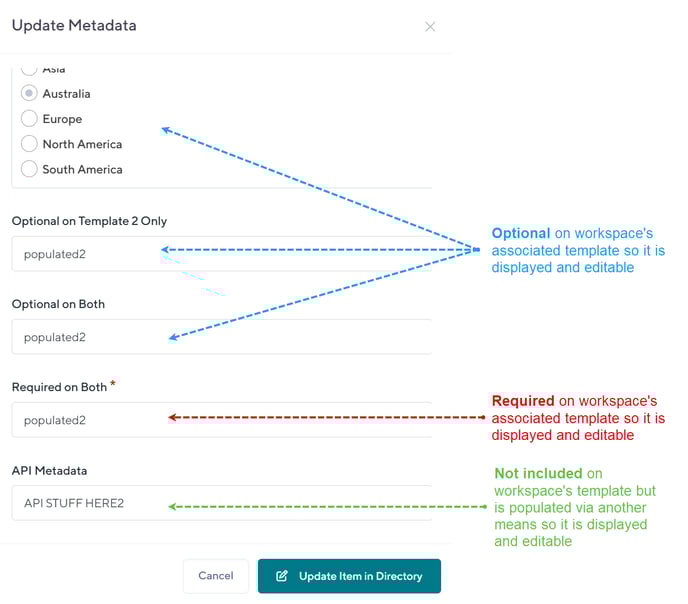Click the red required asterisk
688x604 pixels.
coord(113,384)
